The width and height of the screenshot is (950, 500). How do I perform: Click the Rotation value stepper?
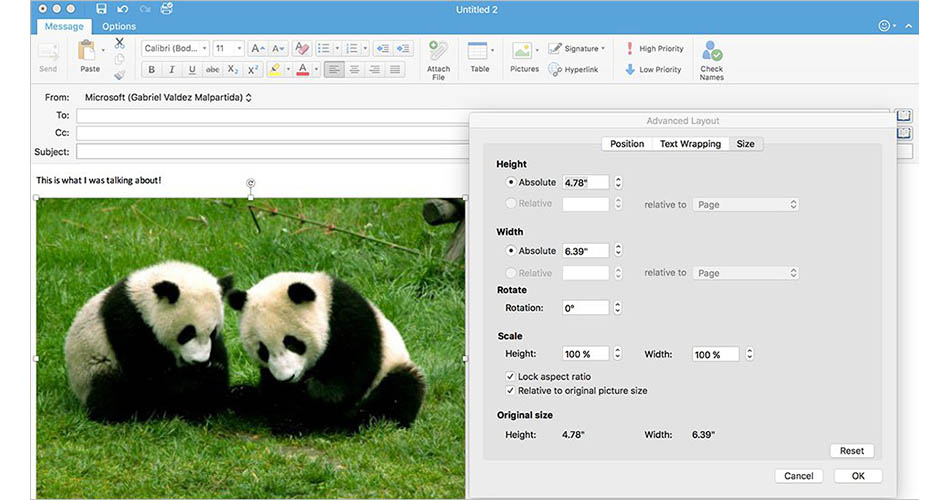coord(617,308)
